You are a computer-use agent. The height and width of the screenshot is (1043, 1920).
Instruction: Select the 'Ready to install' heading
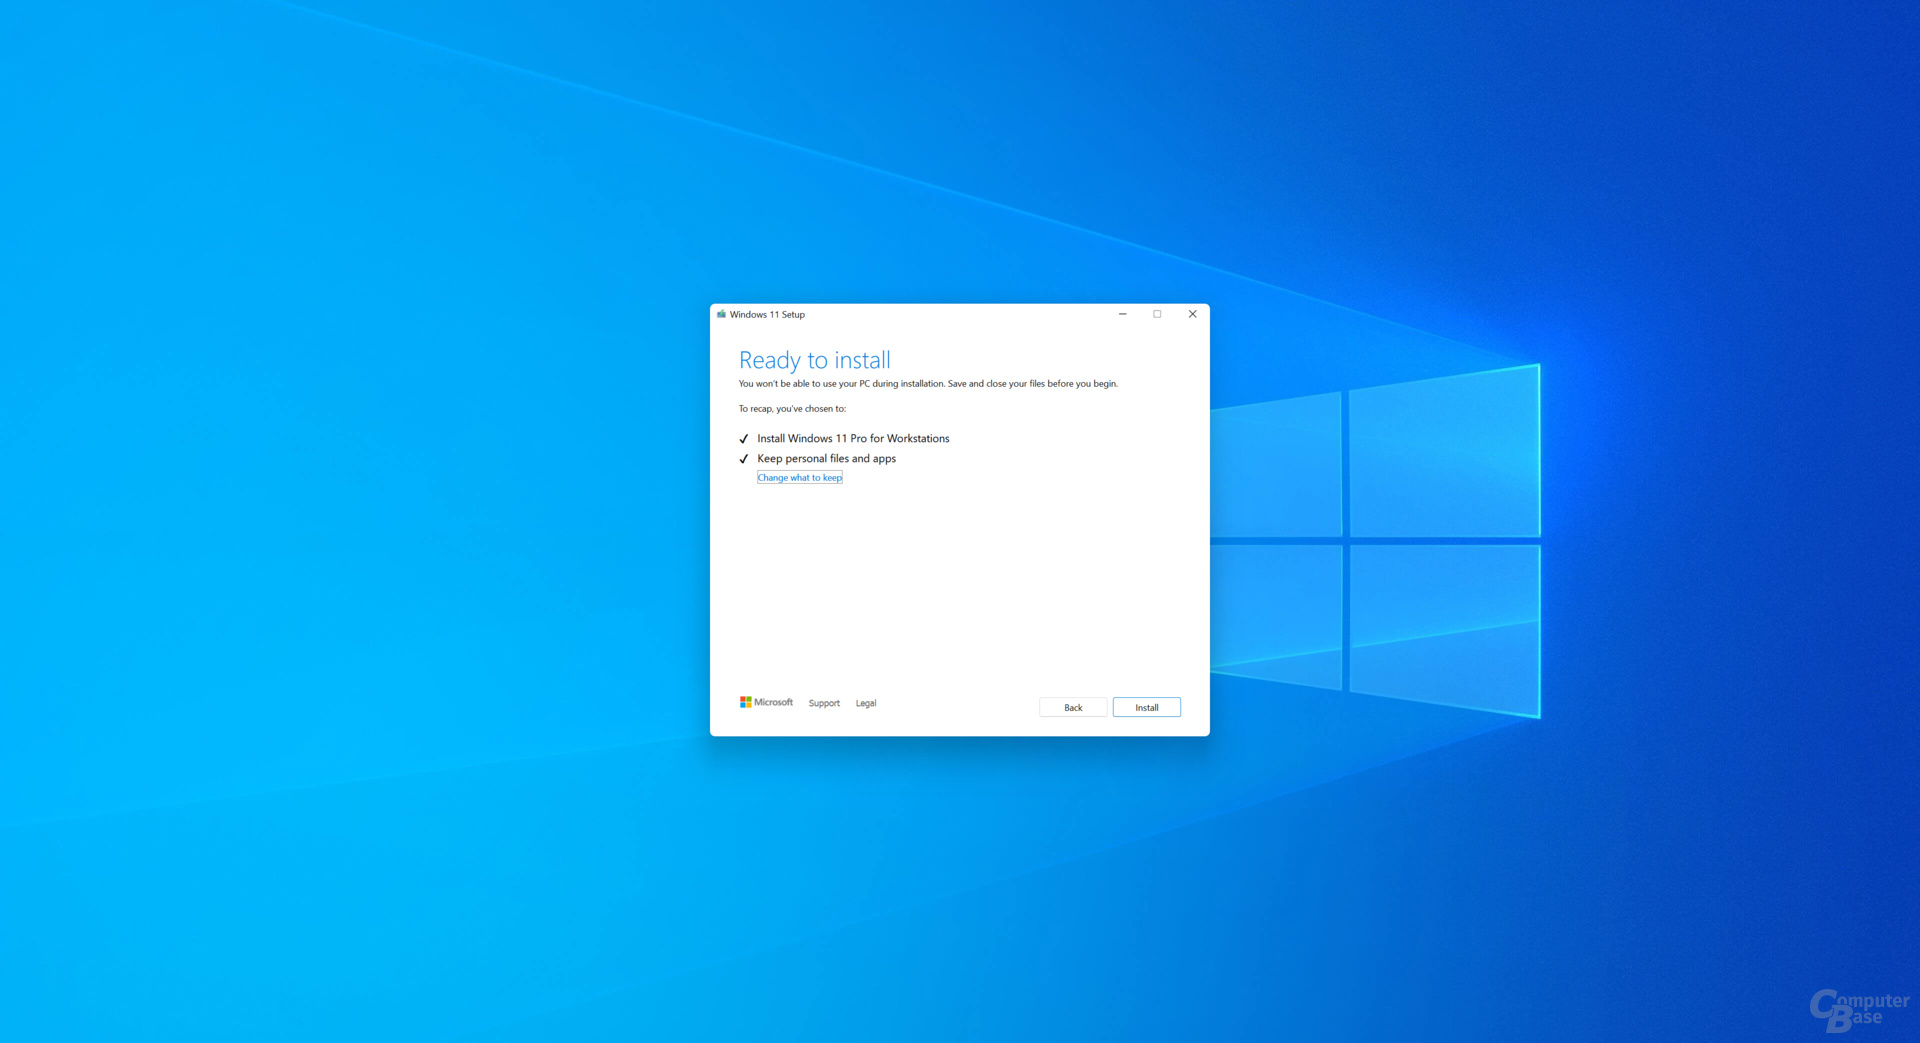pos(814,360)
